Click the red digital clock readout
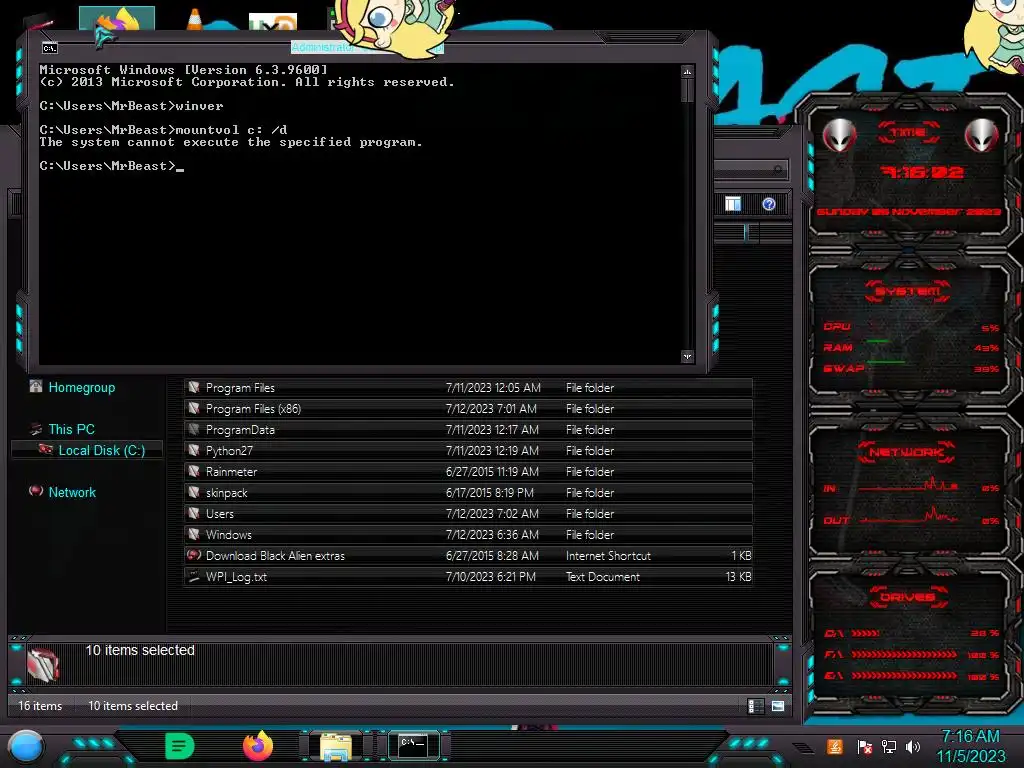Image resolution: width=1024 pixels, height=768 pixels. point(922,172)
